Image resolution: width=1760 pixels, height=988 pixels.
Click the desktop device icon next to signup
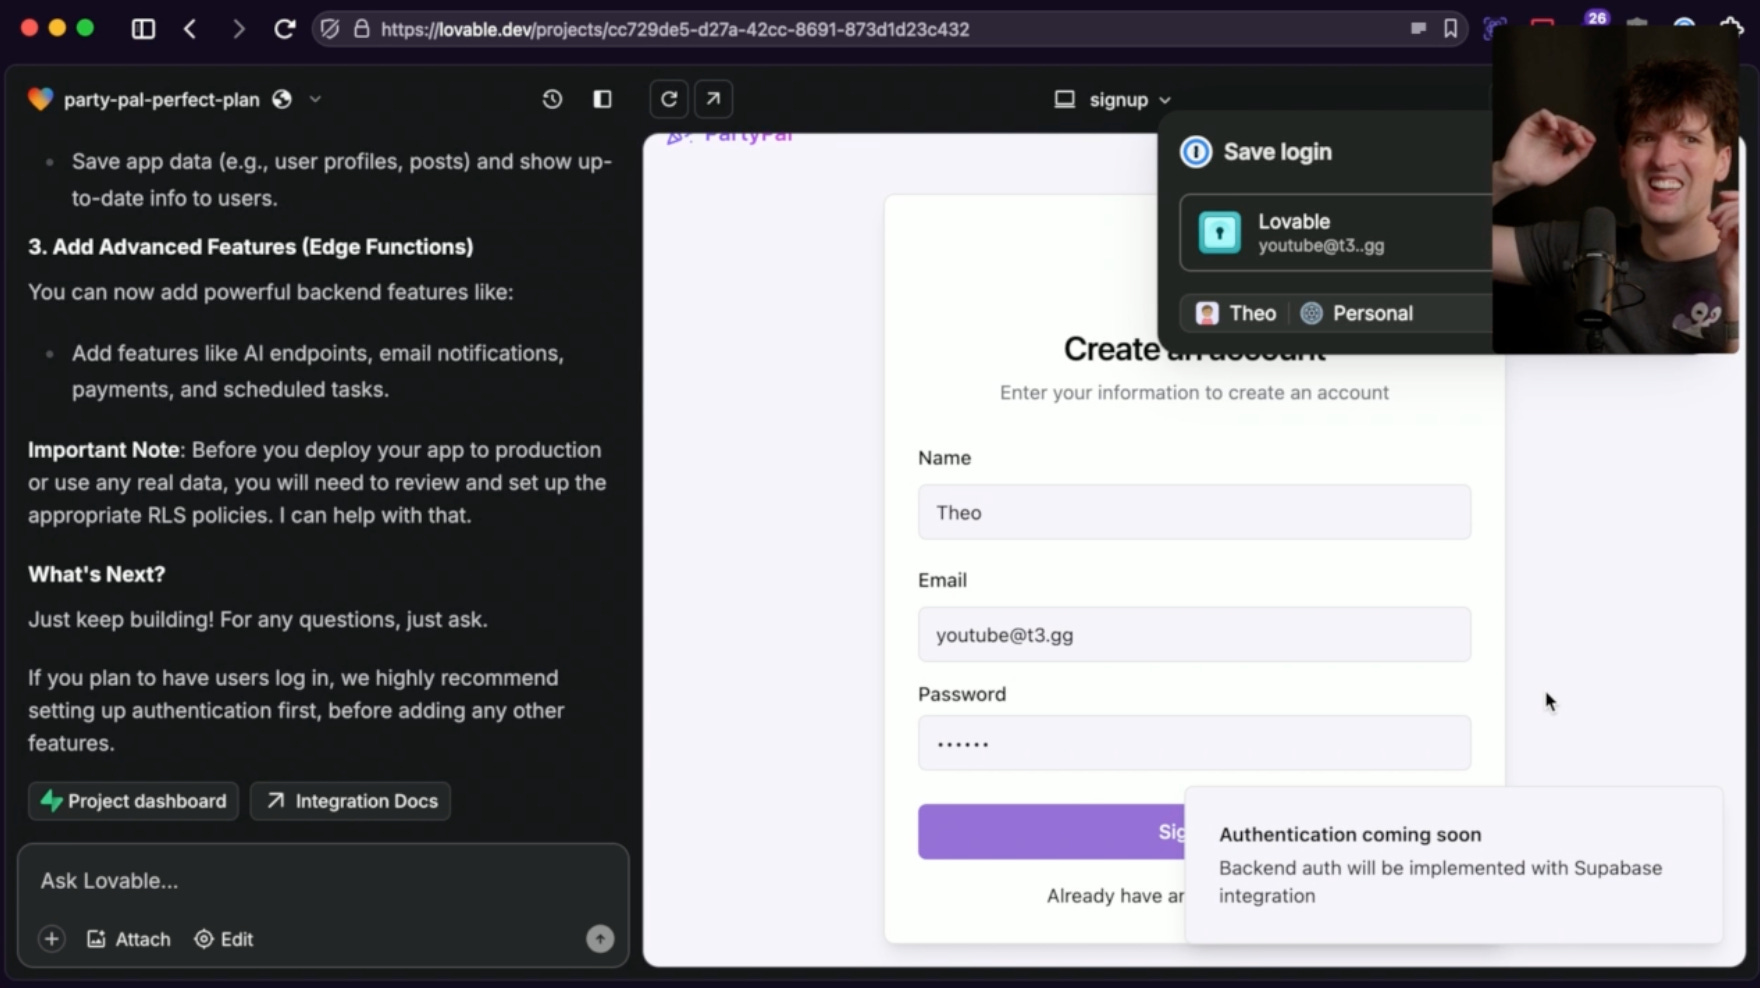tap(1065, 100)
